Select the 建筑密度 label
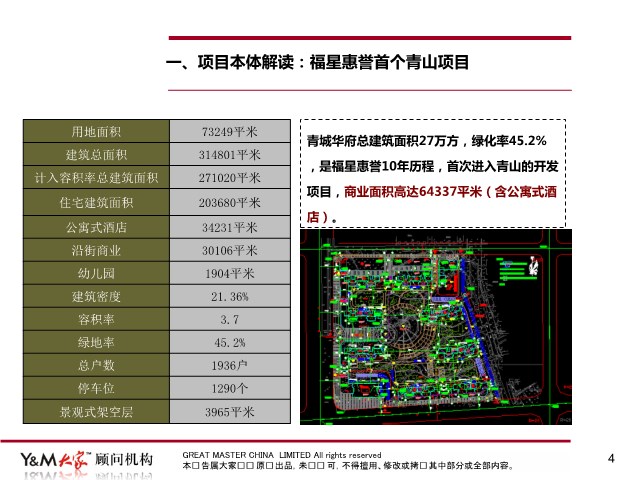 coord(96,296)
